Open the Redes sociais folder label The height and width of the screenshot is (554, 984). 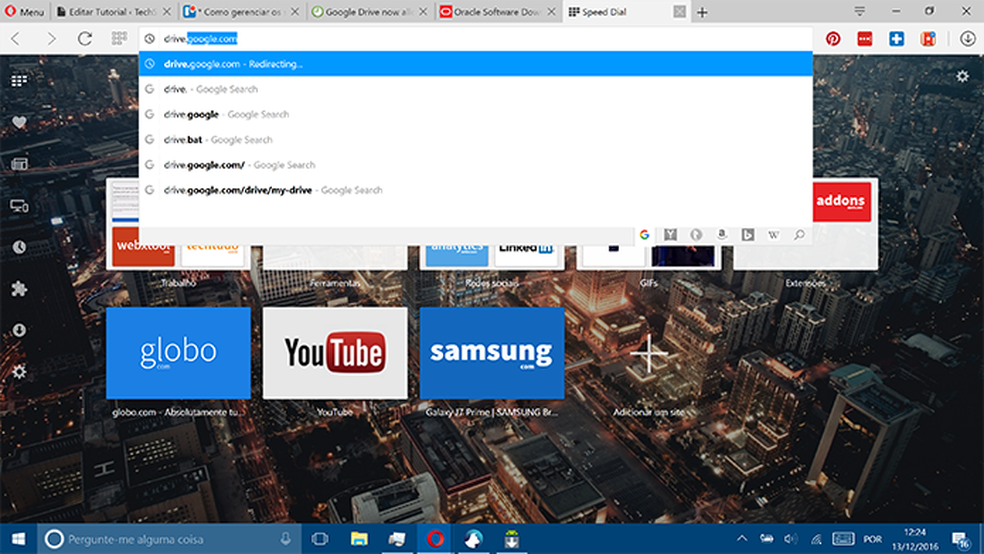(x=492, y=284)
